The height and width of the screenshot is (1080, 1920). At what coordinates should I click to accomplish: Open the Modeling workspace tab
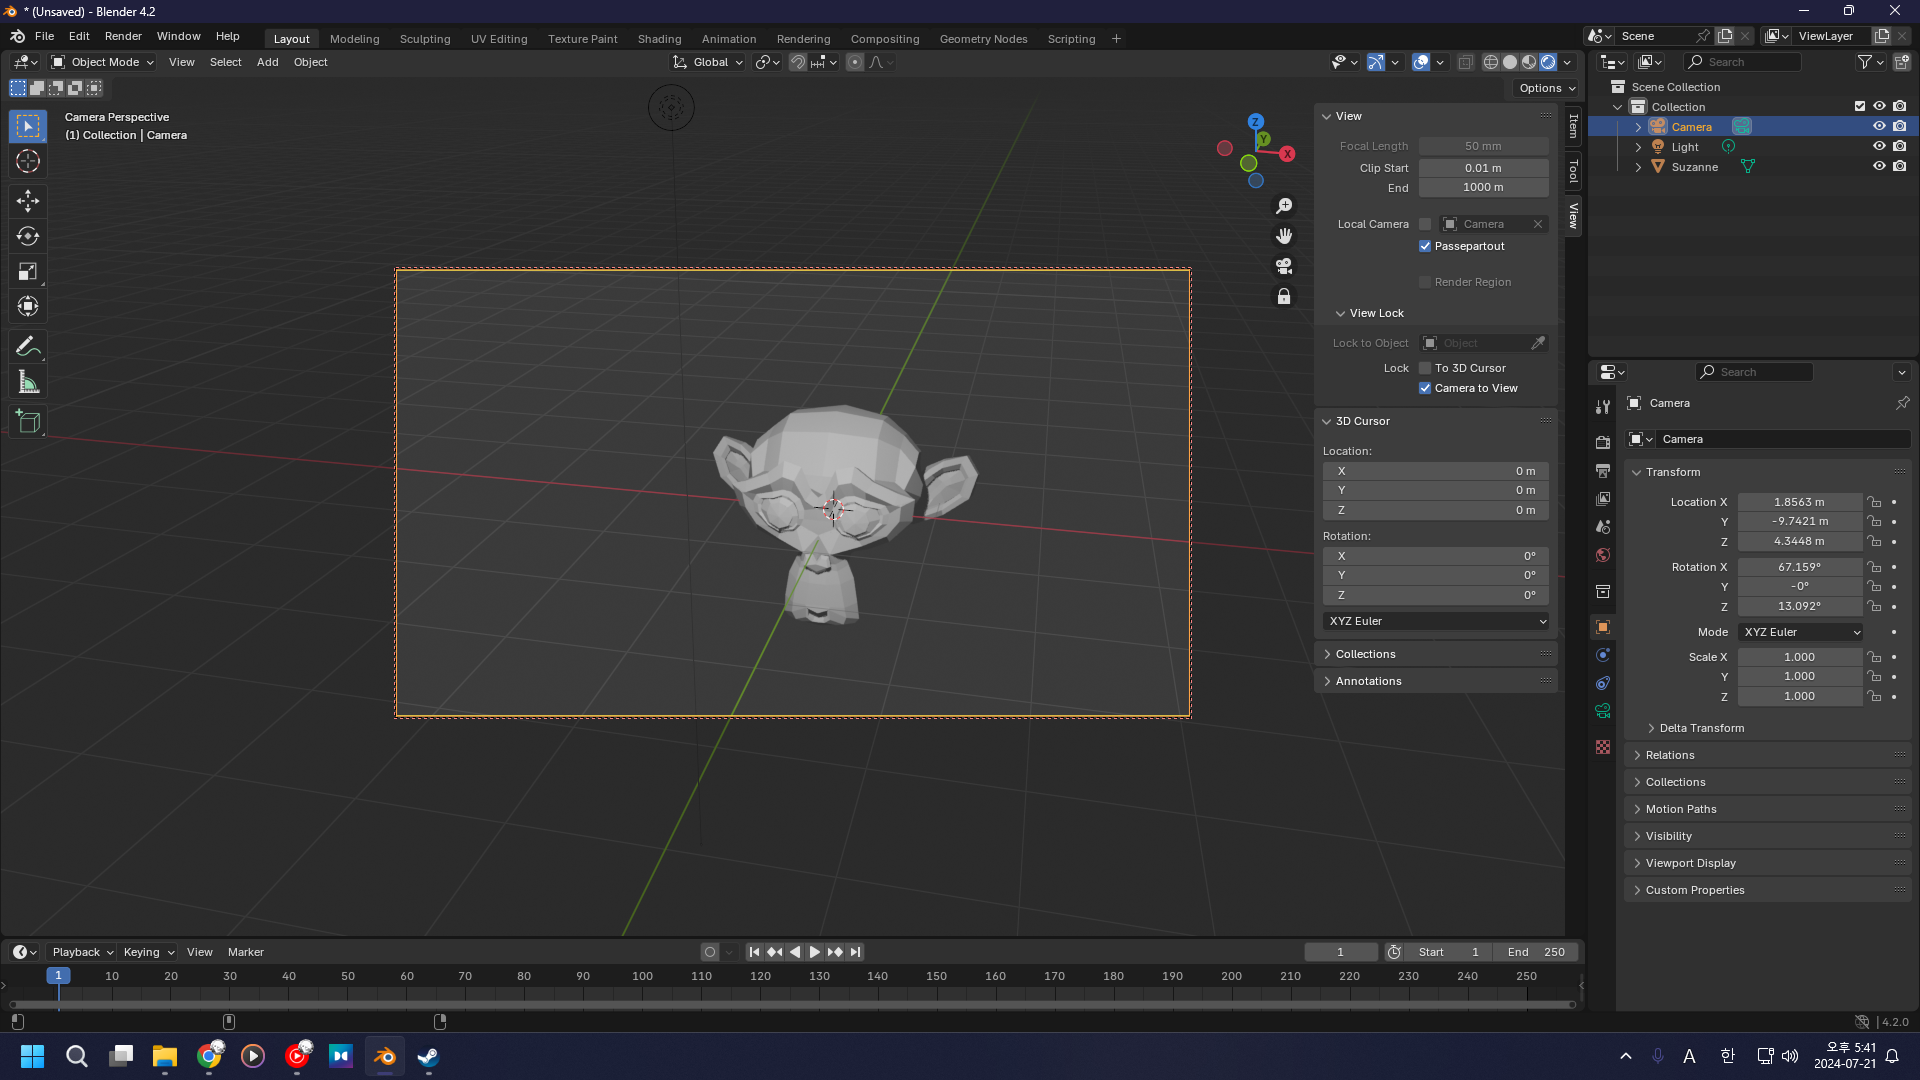tap(354, 39)
